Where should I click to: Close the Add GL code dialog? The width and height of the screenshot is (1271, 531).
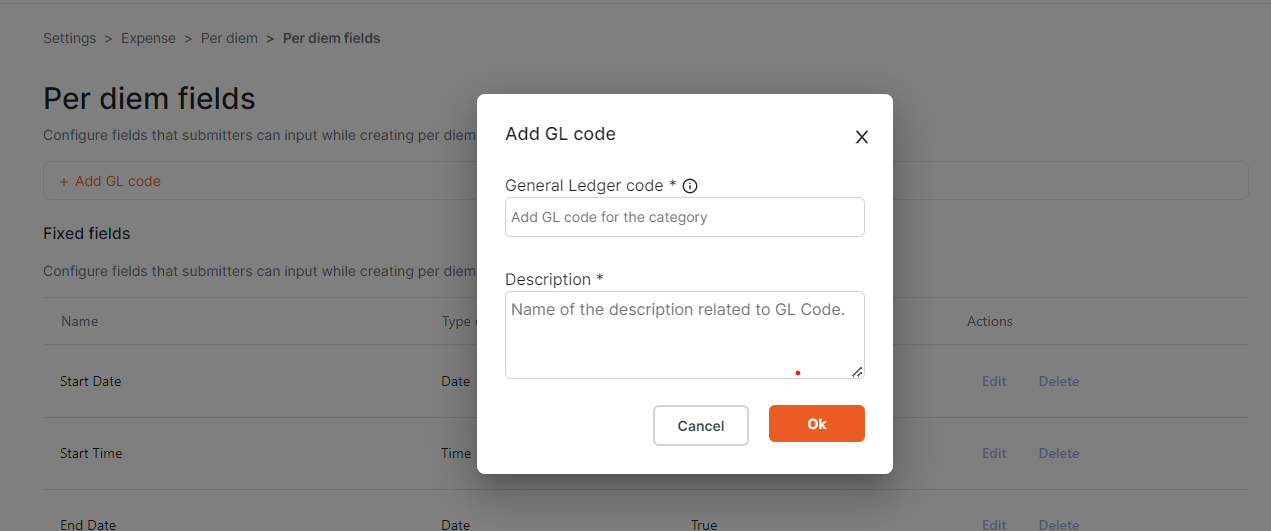pos(861,138)
